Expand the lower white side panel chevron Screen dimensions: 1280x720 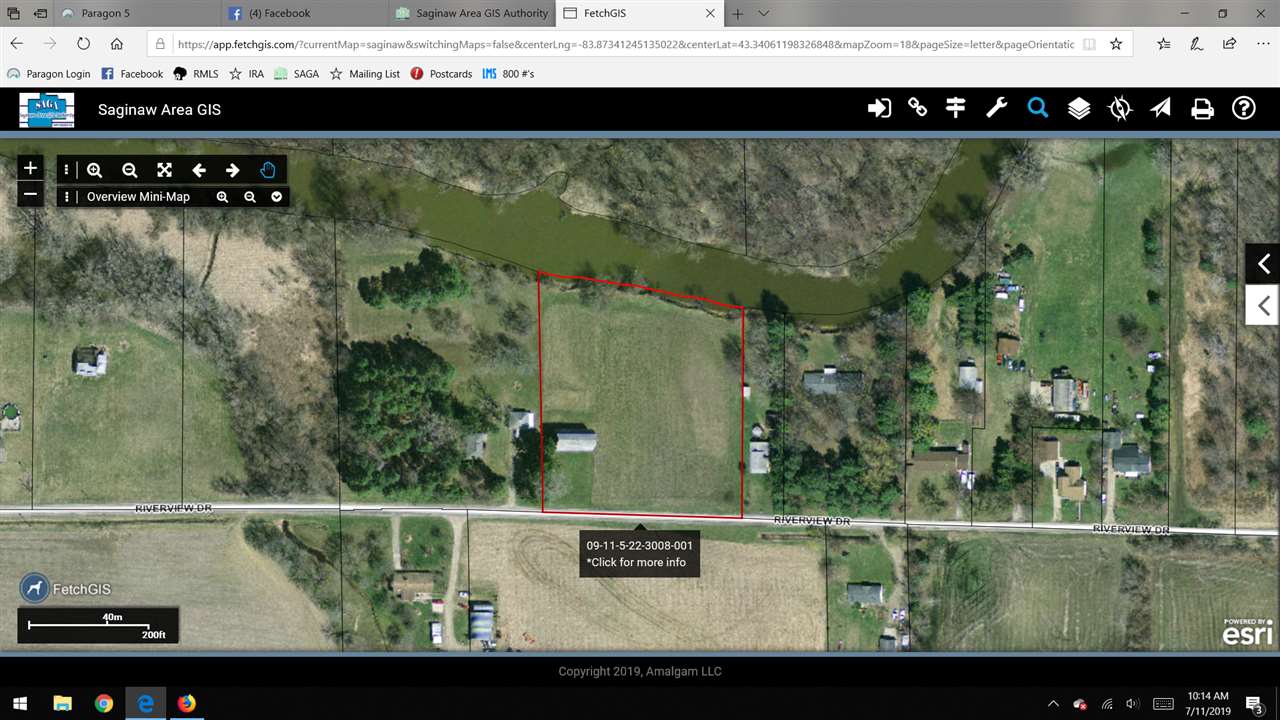click(1263, 305)
